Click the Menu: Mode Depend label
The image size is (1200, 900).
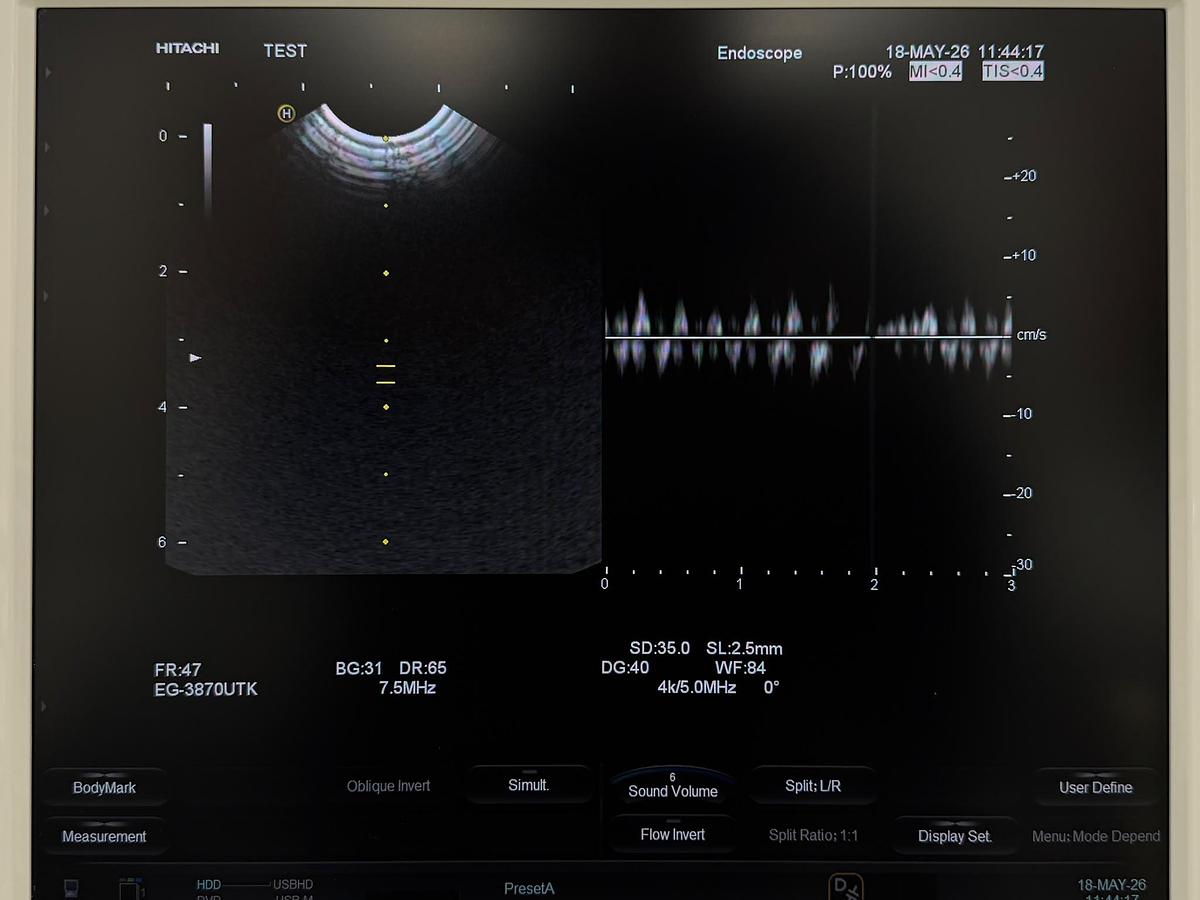point(1096,836)
